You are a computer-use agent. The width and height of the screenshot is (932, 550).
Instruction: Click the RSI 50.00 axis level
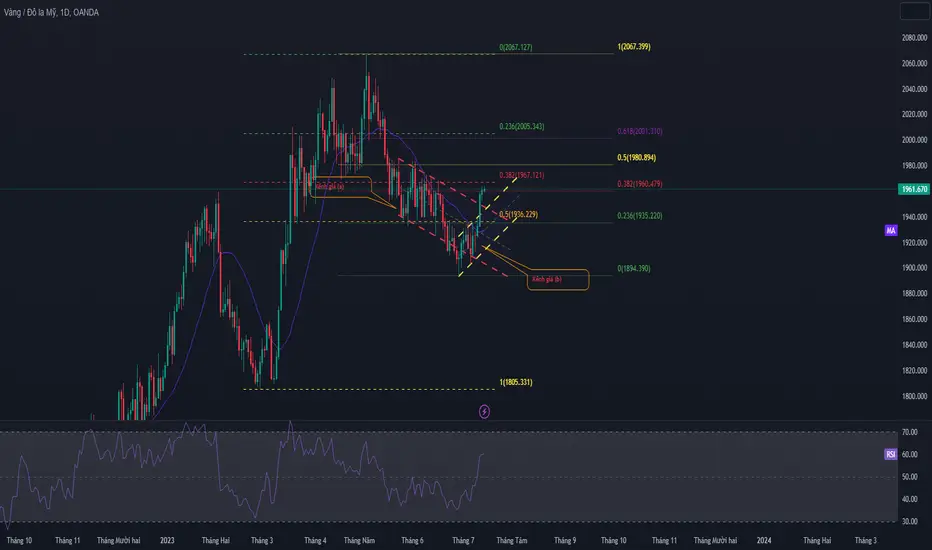909,477
